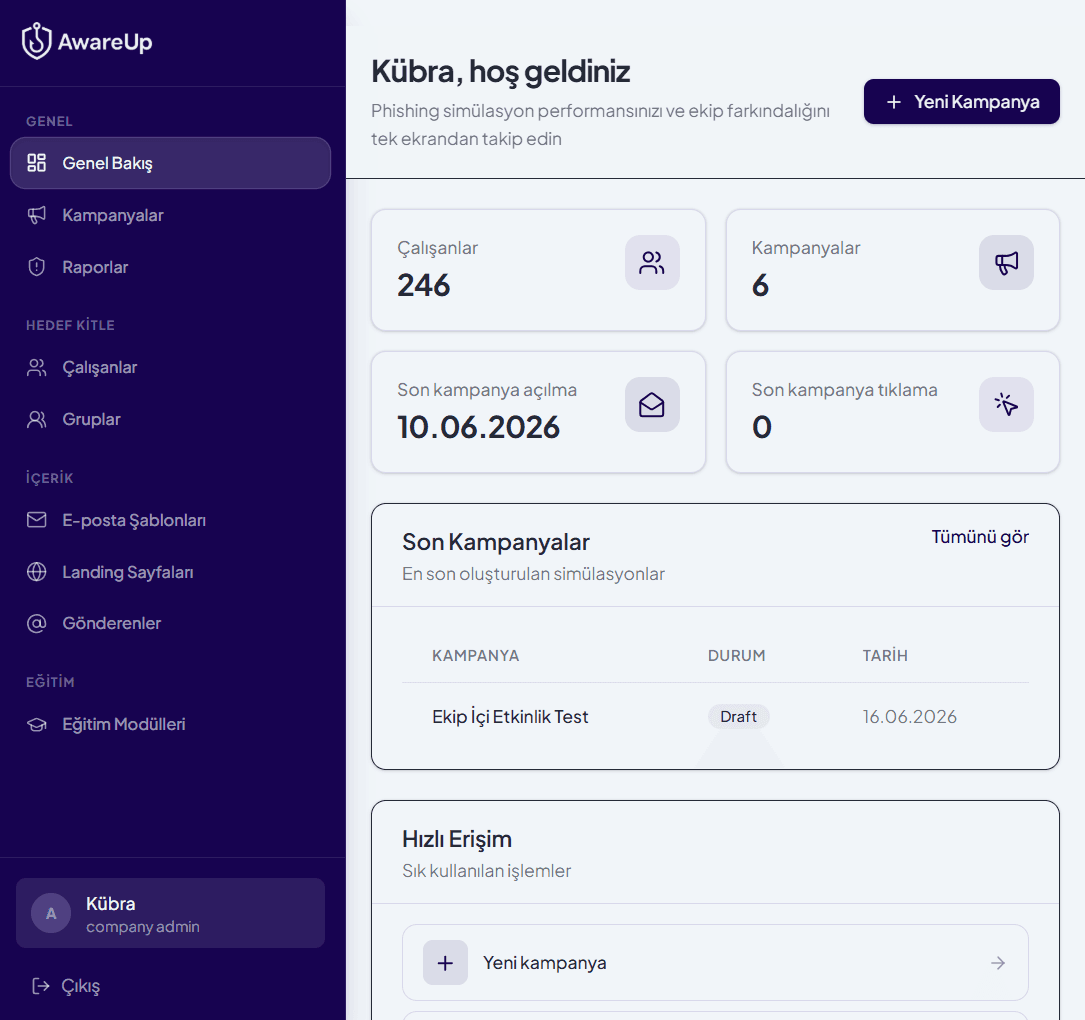Click the Tümünü gör link
The image size is (1085, 1020).
[x=979, y=537]
